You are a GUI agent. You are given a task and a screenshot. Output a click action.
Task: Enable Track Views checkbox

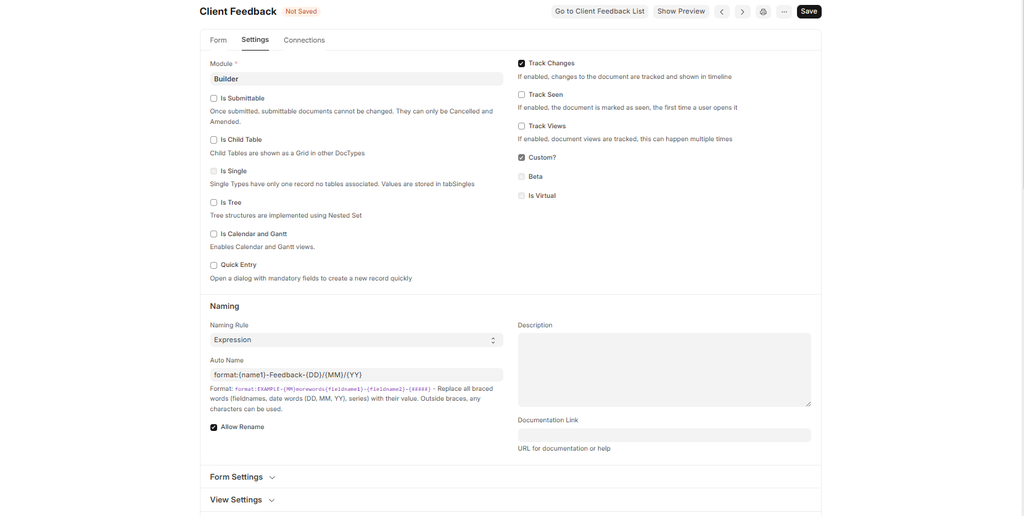pyautogui.click(x=521, y=126)
